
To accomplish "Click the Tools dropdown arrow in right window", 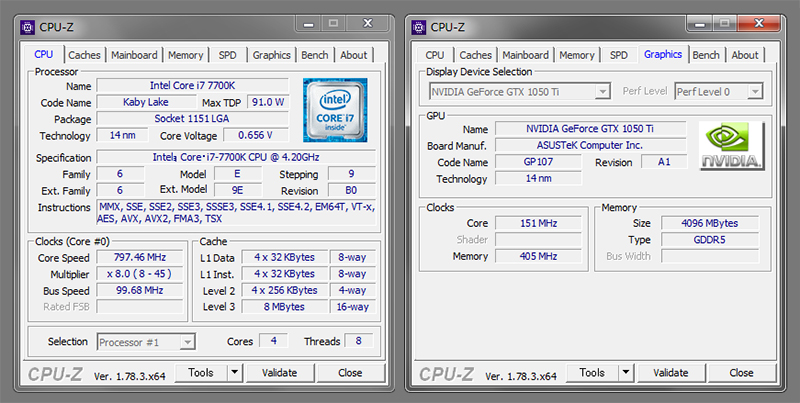I will 624,373.
